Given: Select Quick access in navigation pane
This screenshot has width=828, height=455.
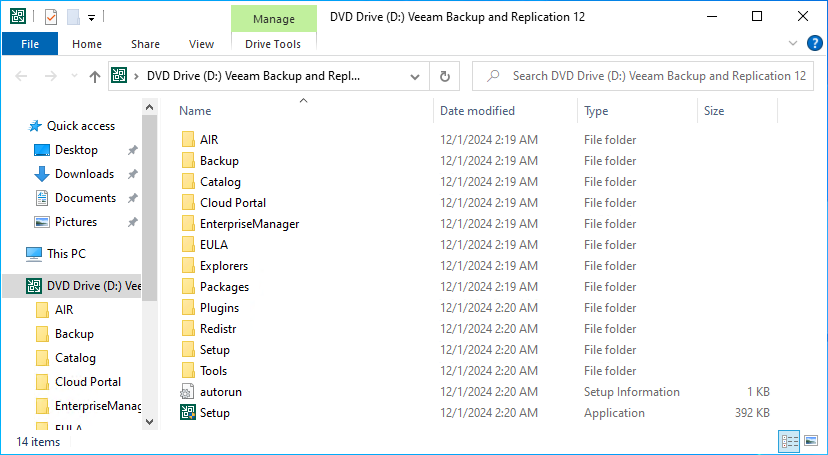Looking at the screenshot, I should coord(81,126).
